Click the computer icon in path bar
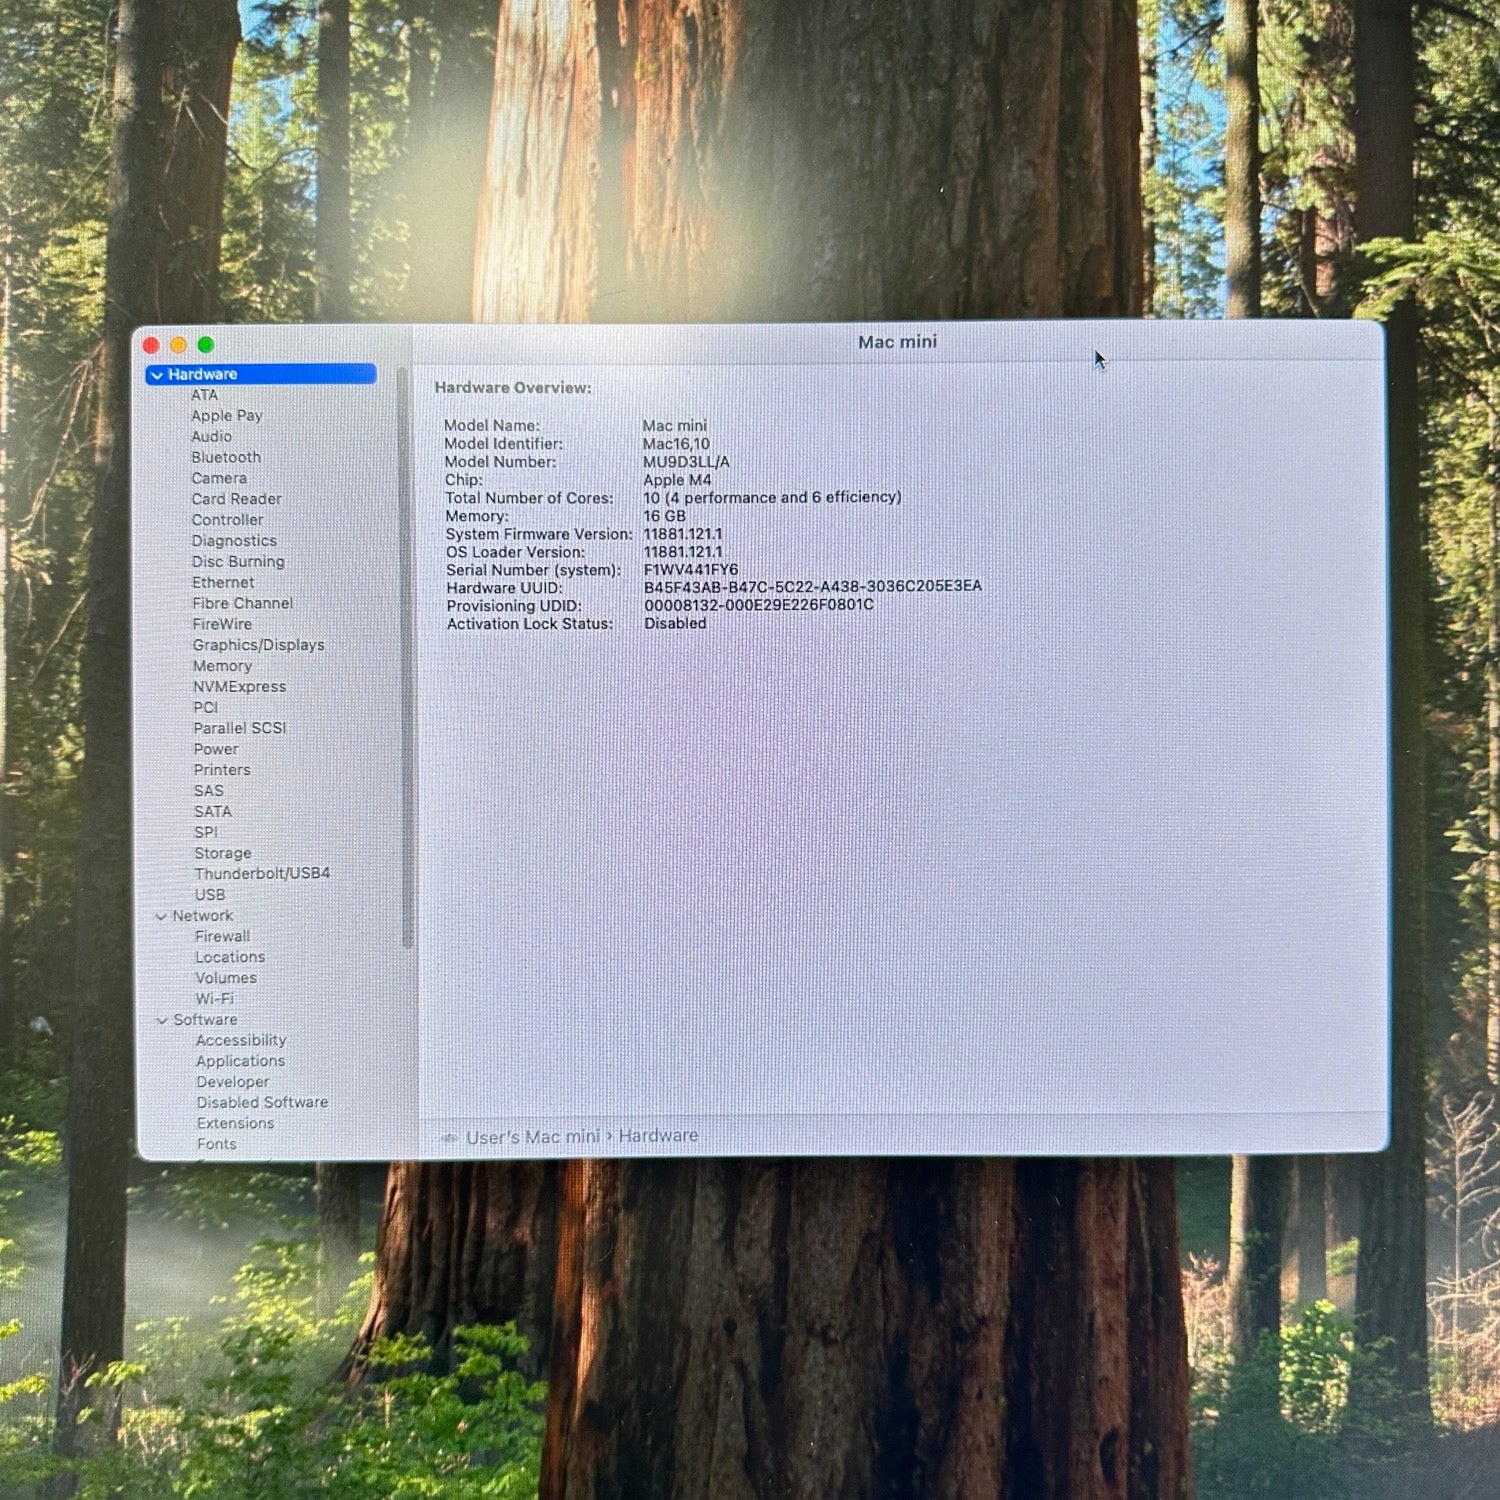Screen dimensions: 1500x1500 tap(450, 1138)
